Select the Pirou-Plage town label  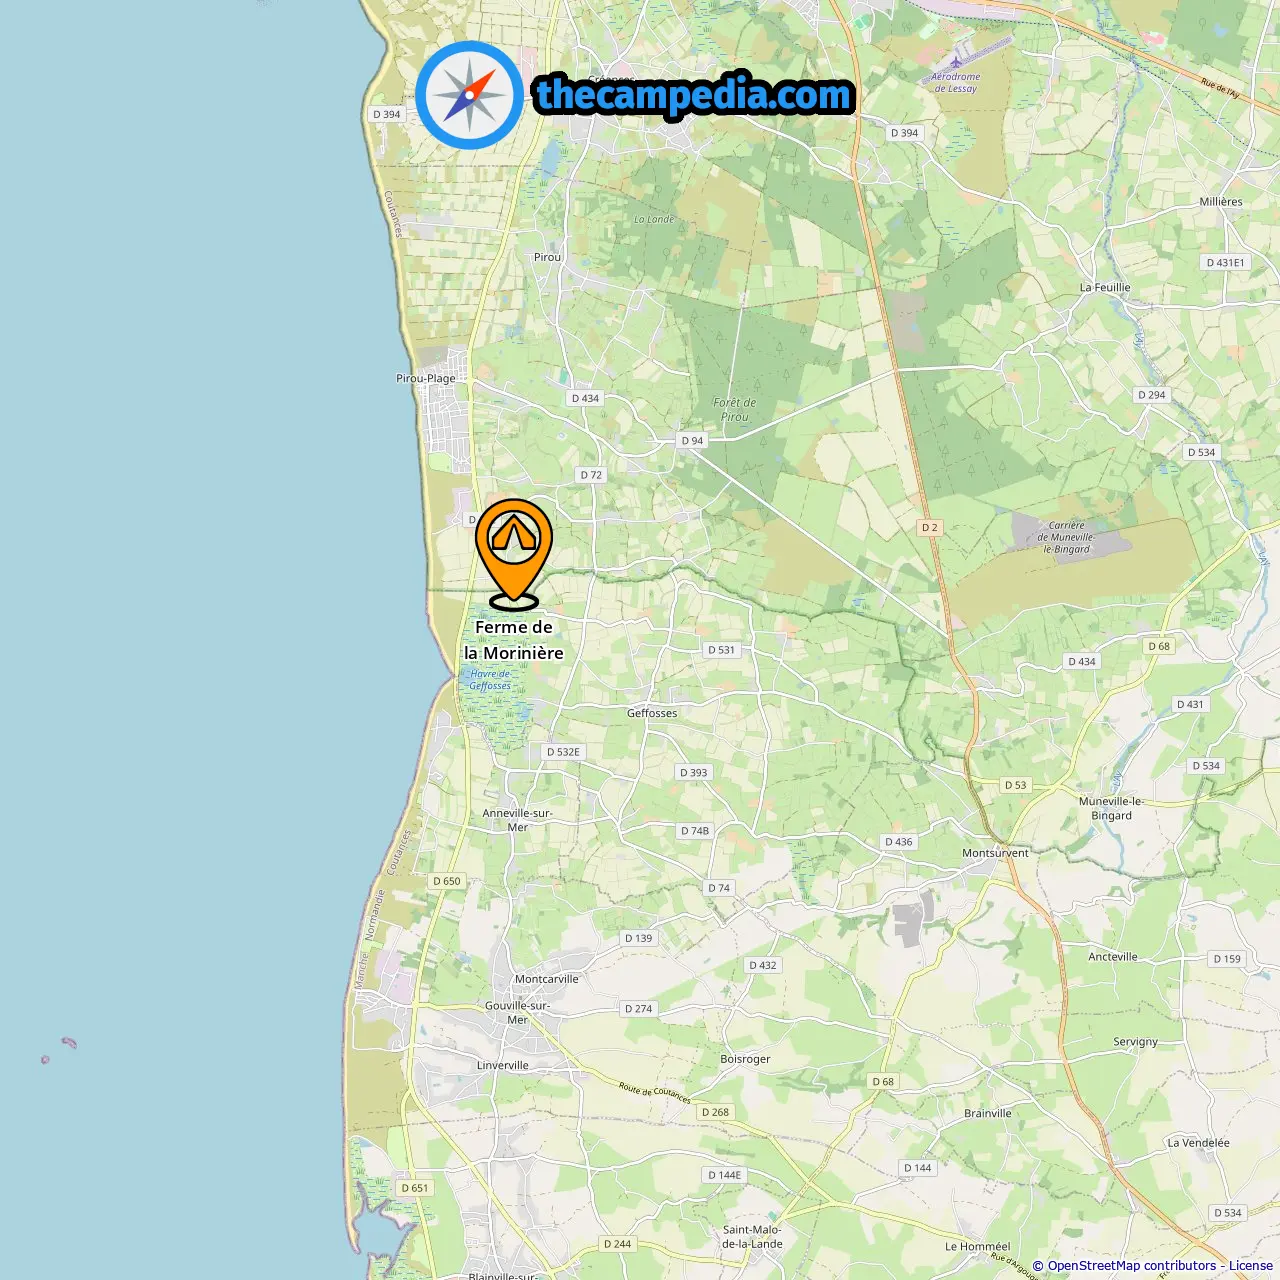coord(426,378)
